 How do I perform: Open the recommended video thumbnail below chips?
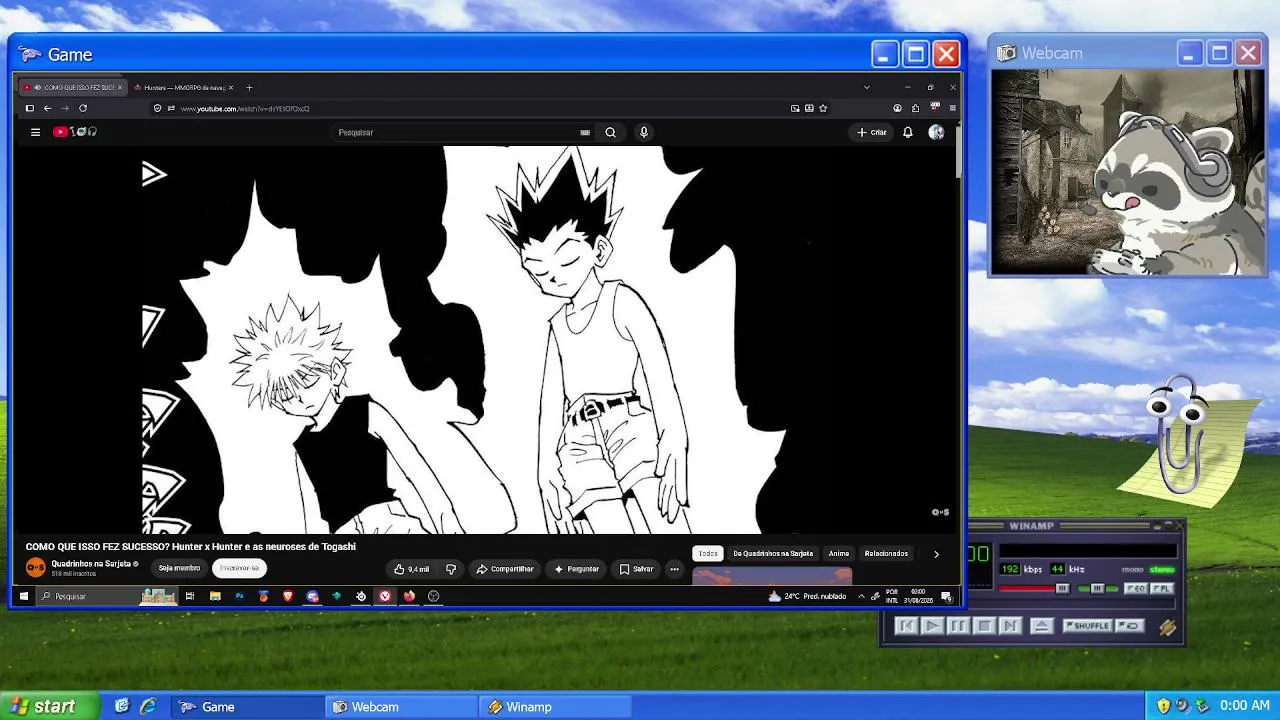point(772,576)
